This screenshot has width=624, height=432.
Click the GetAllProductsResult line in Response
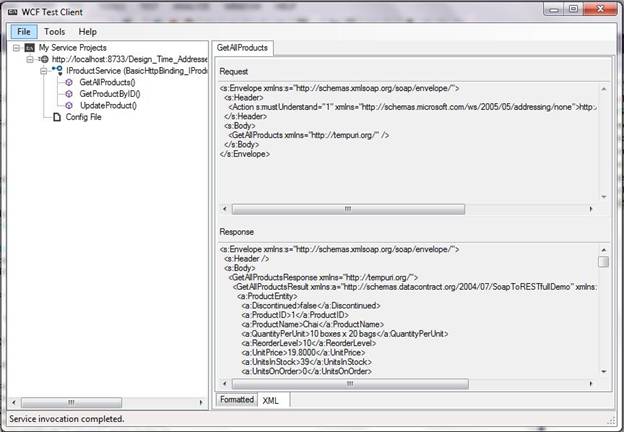414,287
